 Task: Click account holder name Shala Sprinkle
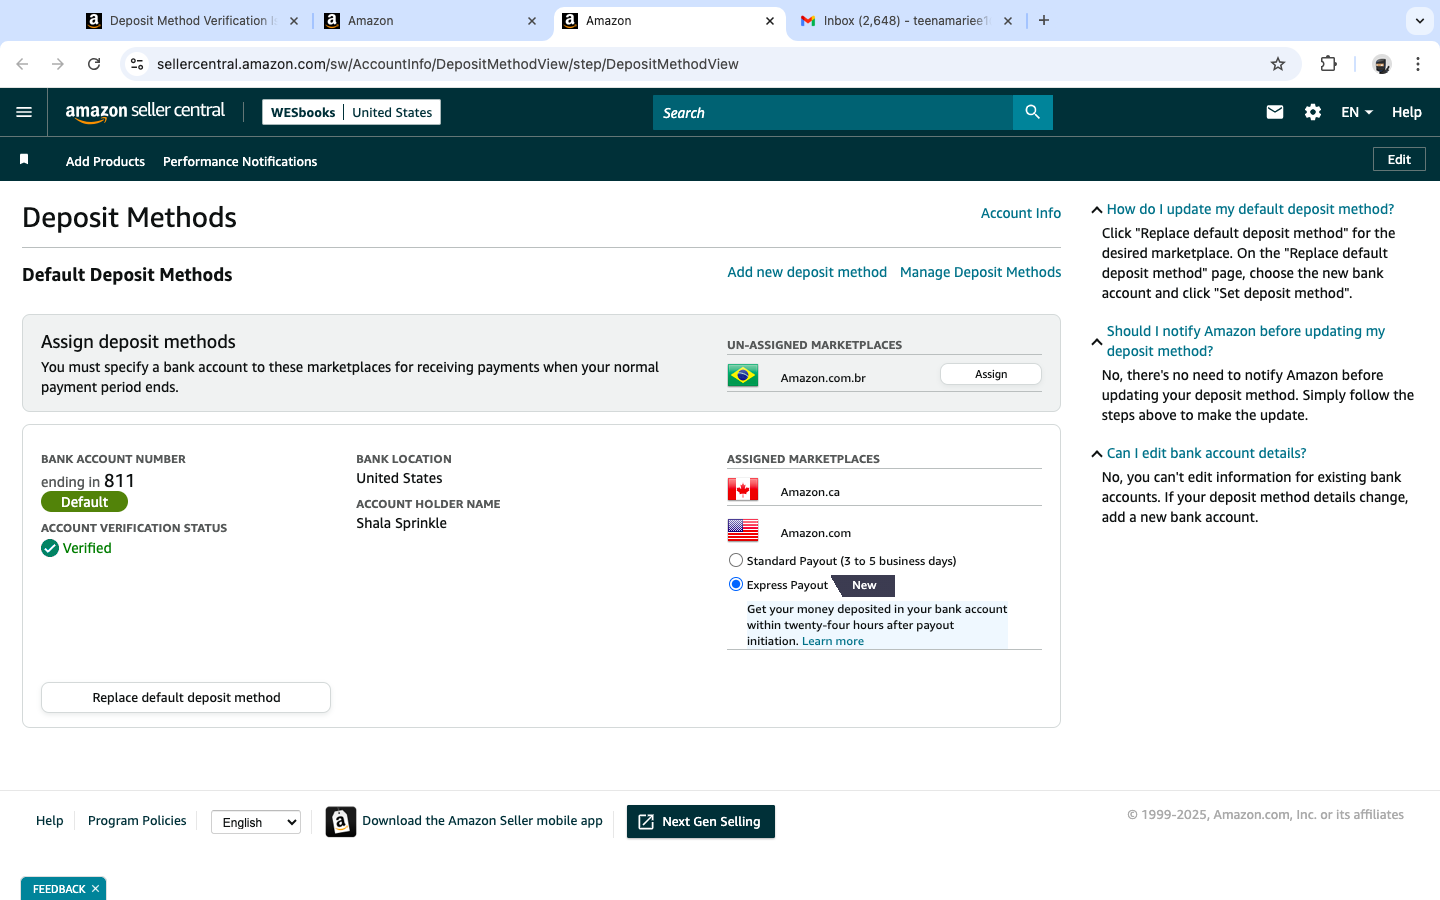tap(401, 523)
